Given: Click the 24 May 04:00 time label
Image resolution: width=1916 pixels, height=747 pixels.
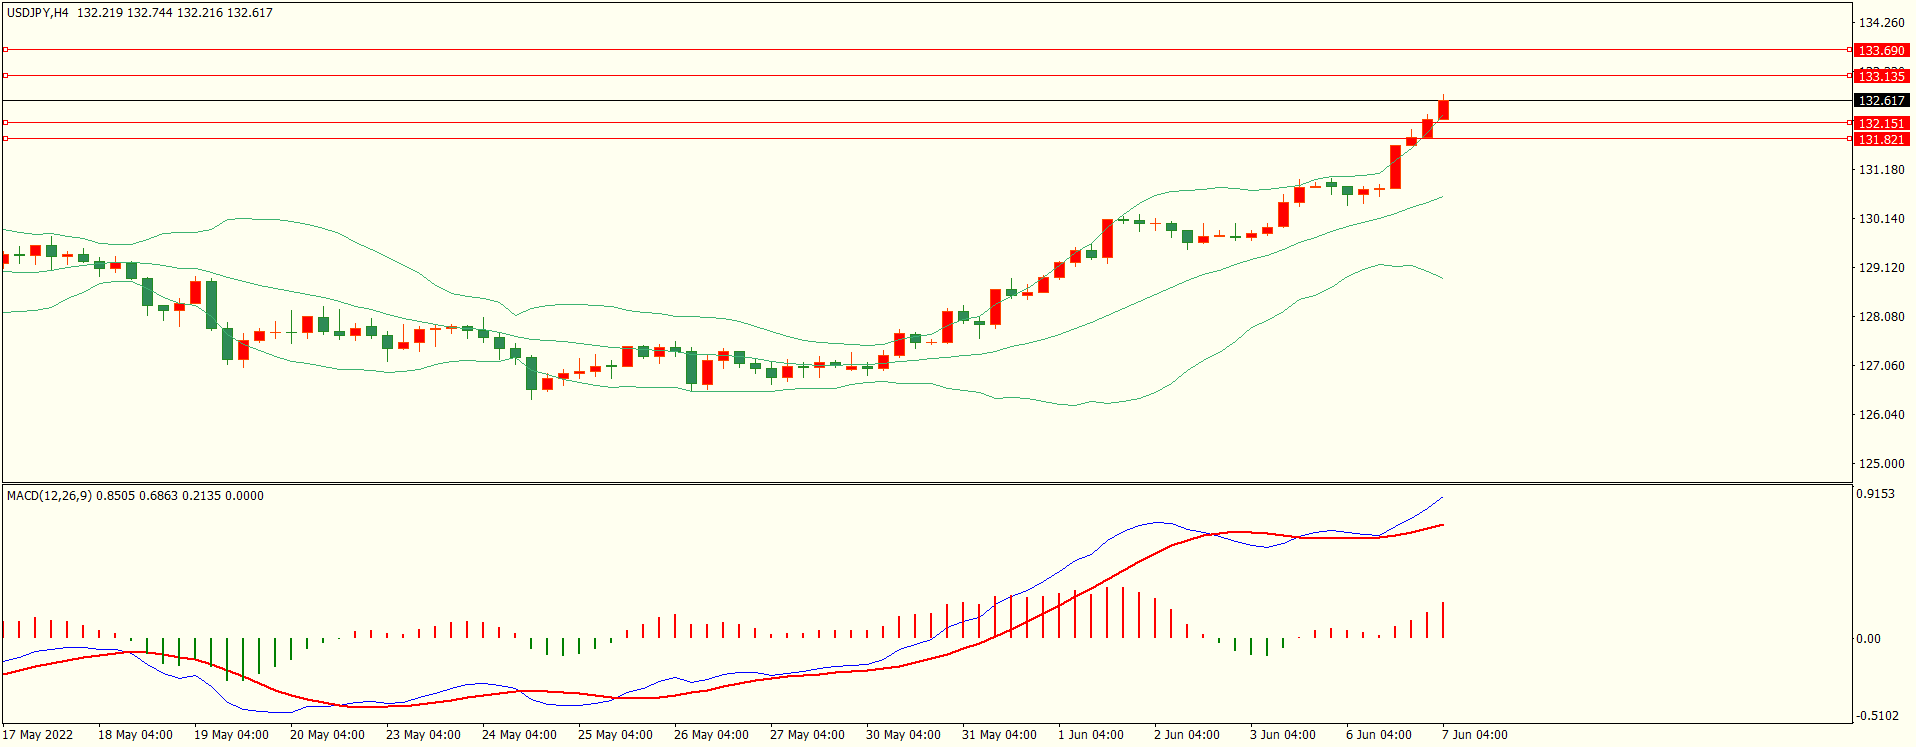Looking at the screenshot, I should [519, 735].
